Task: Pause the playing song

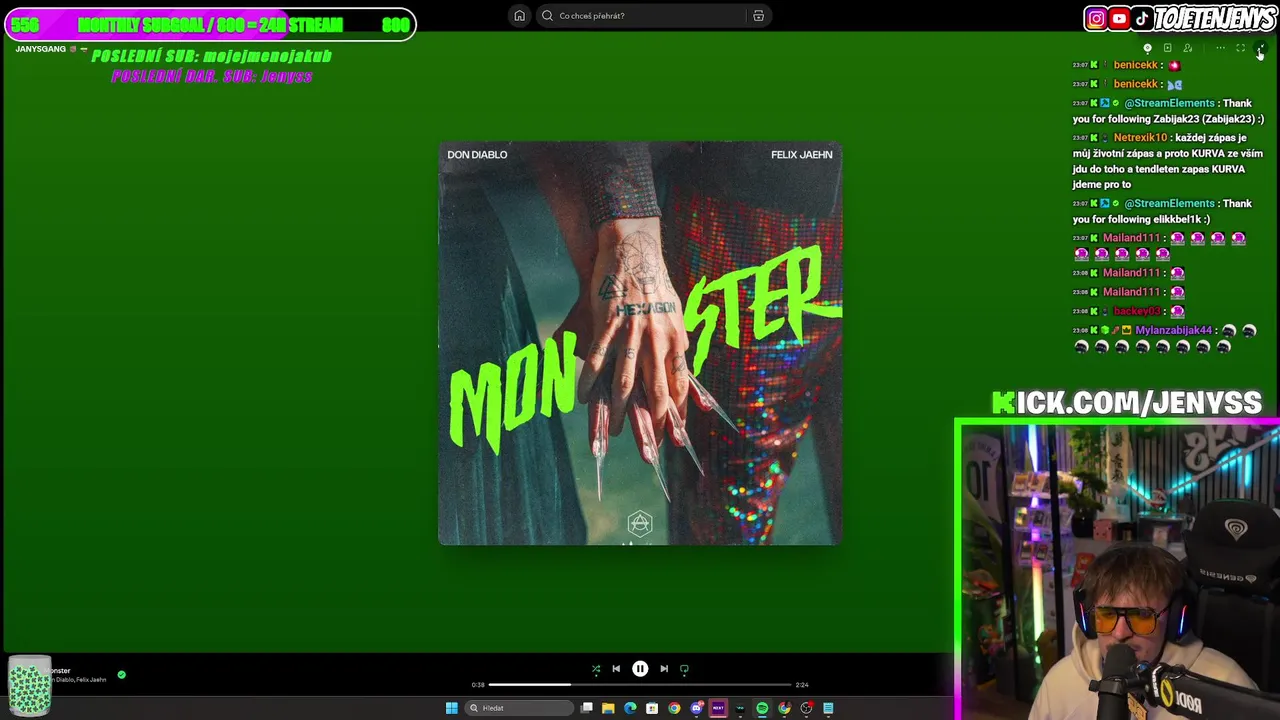Action: point(640,669)
